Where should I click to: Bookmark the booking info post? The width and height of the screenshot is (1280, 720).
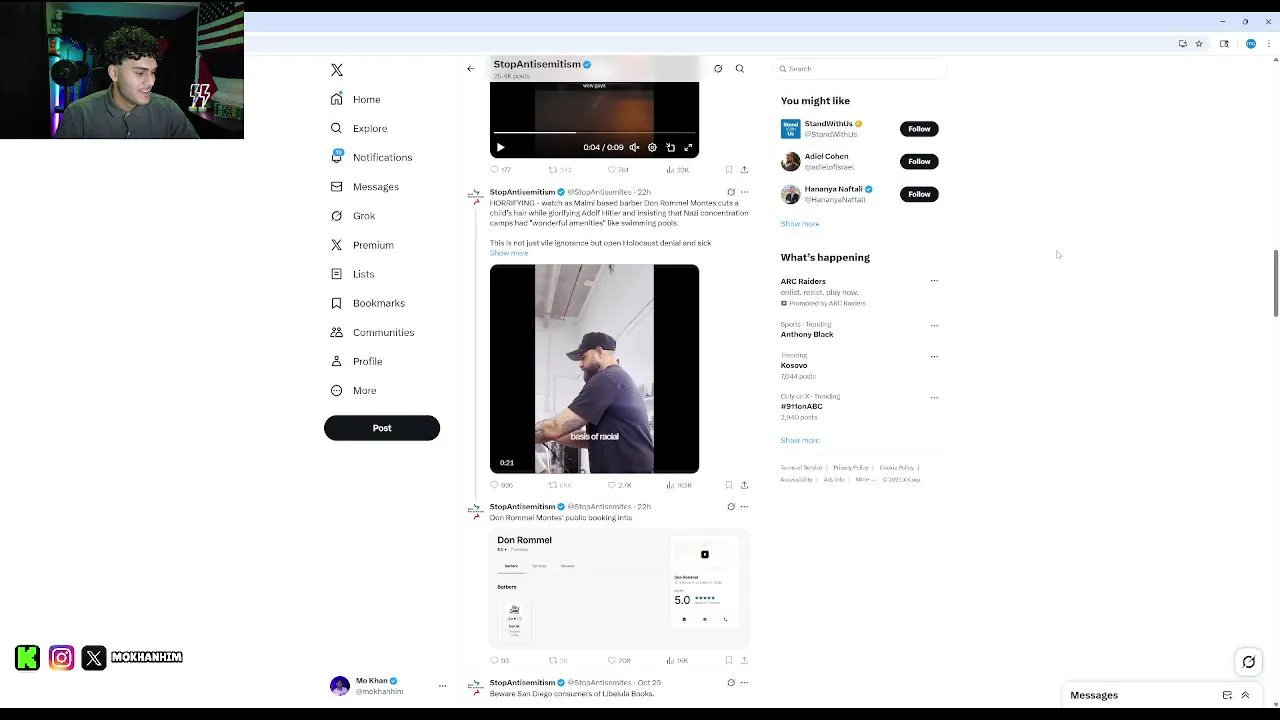(x=729, y=660)
